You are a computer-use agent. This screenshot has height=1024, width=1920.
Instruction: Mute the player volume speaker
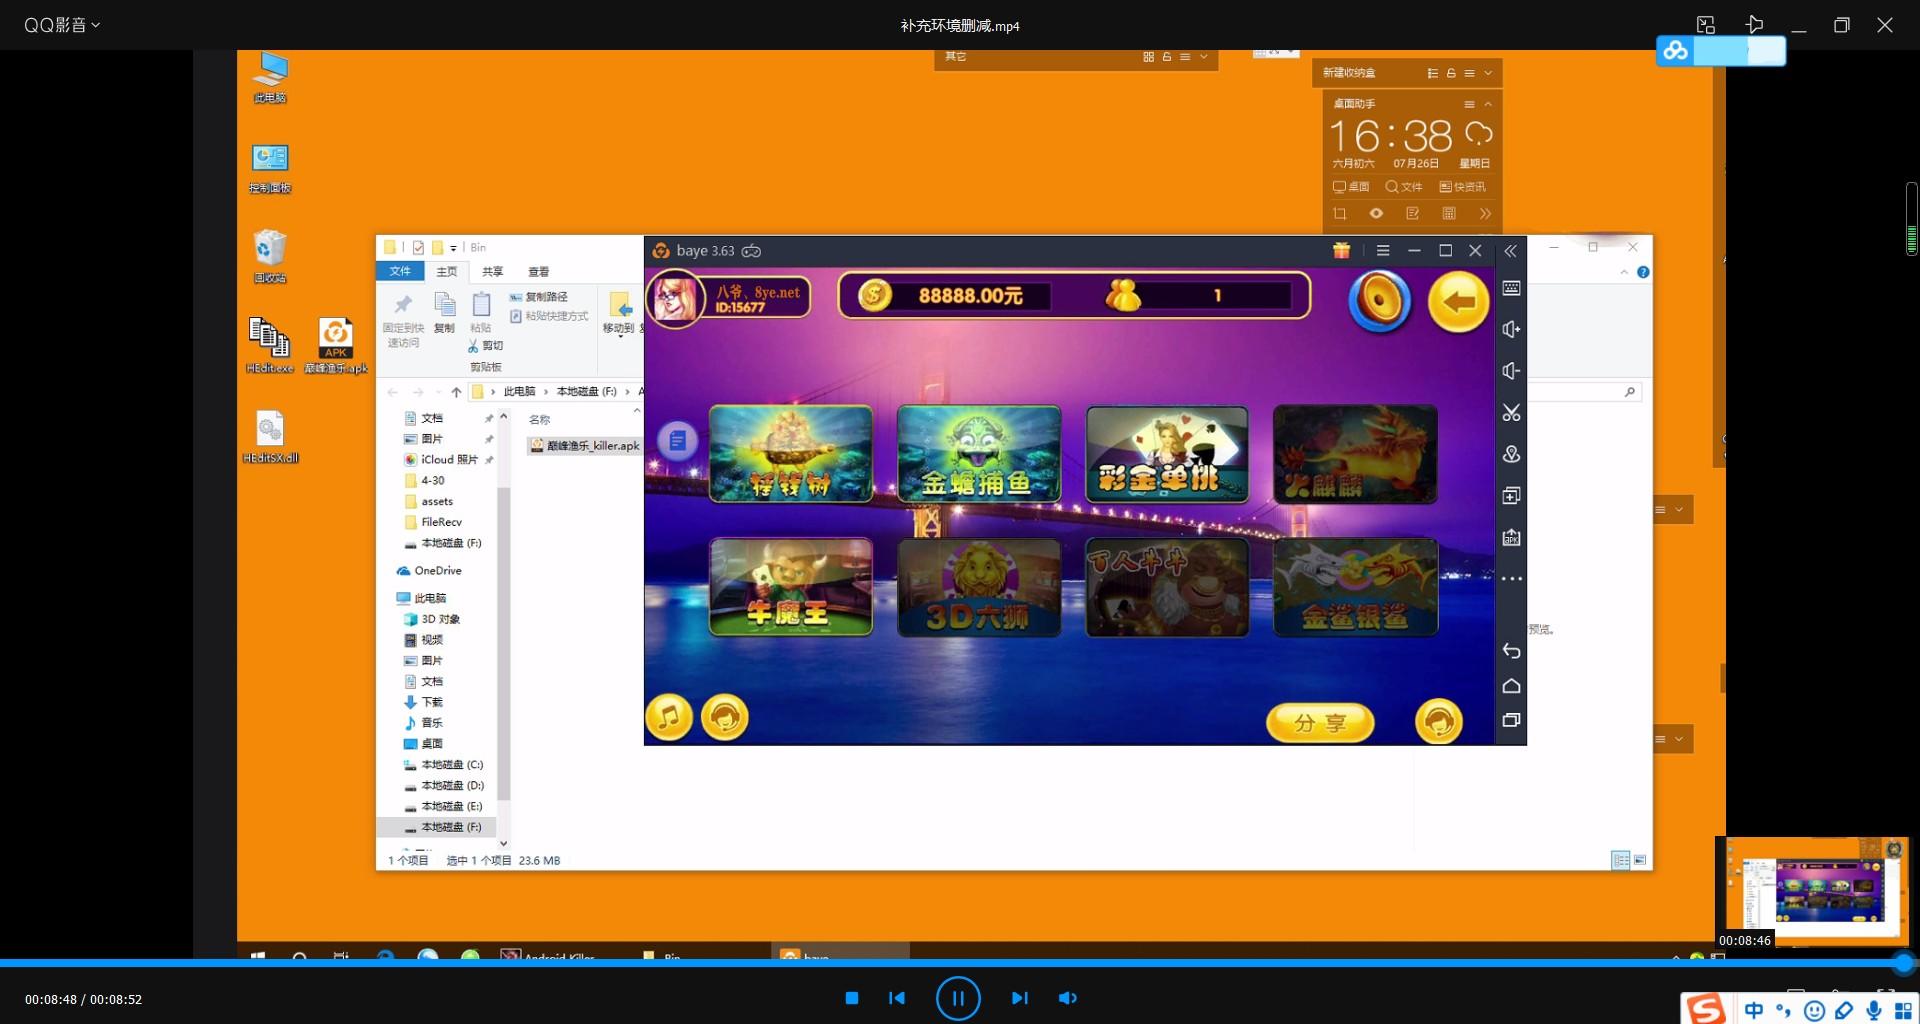coord(1067,998)
